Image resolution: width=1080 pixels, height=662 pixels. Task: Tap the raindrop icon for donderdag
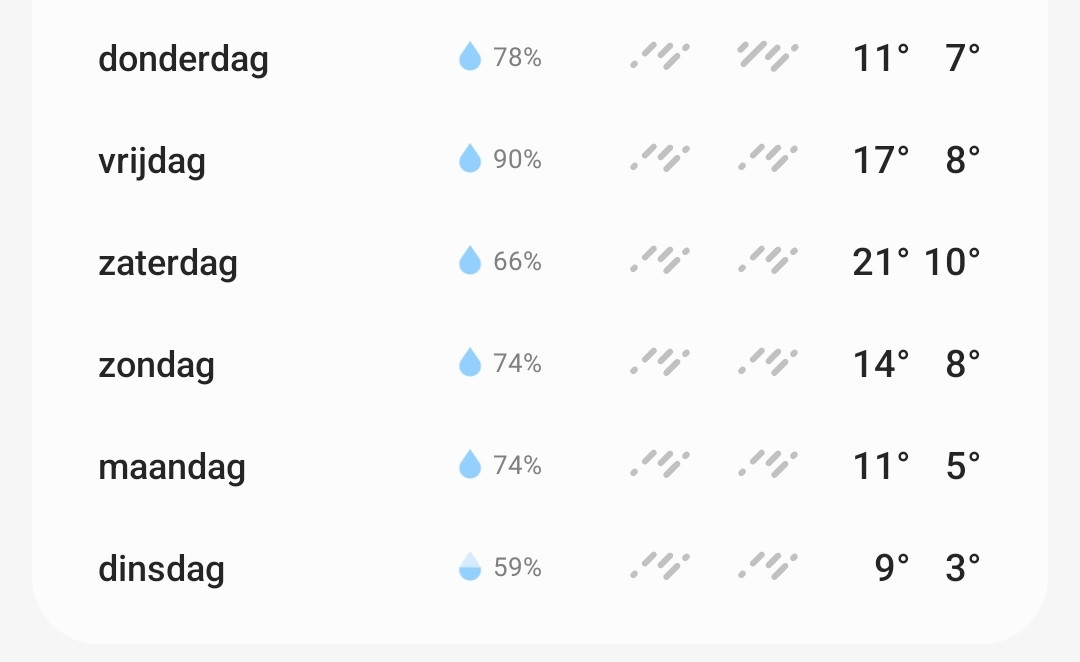coord(470,56)
